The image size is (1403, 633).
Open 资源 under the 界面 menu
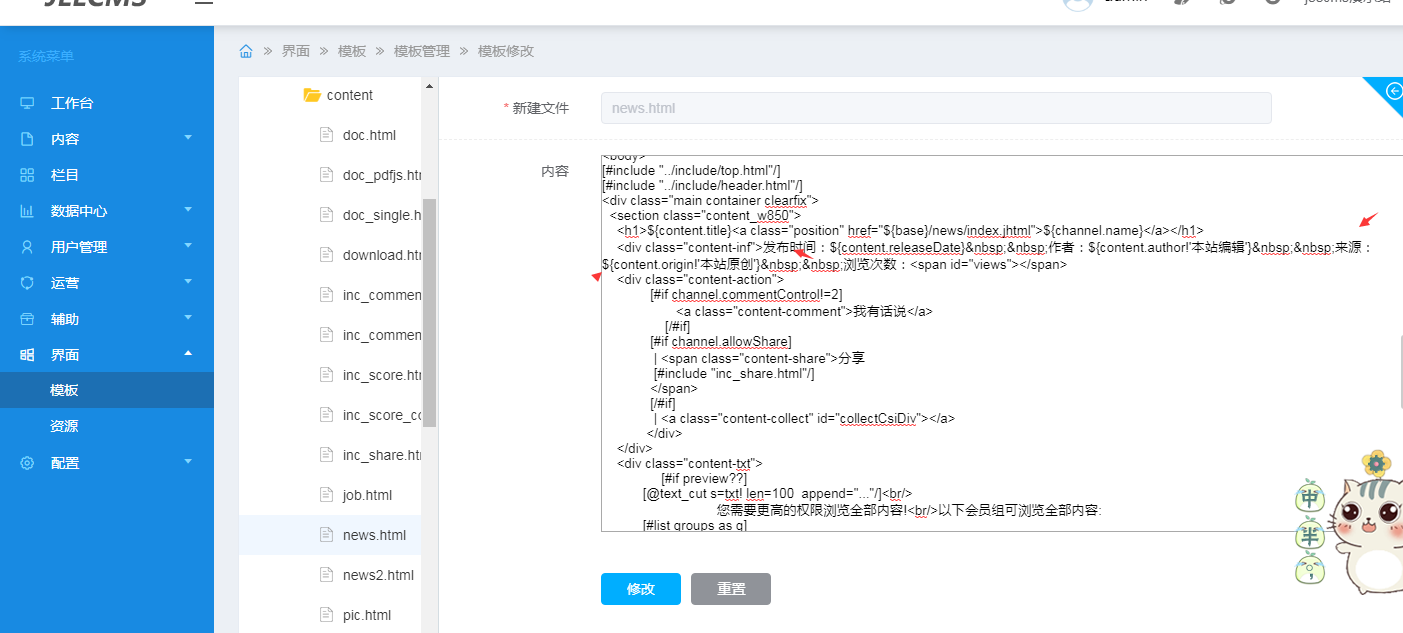pyautogui.click(x=64, y=426)
